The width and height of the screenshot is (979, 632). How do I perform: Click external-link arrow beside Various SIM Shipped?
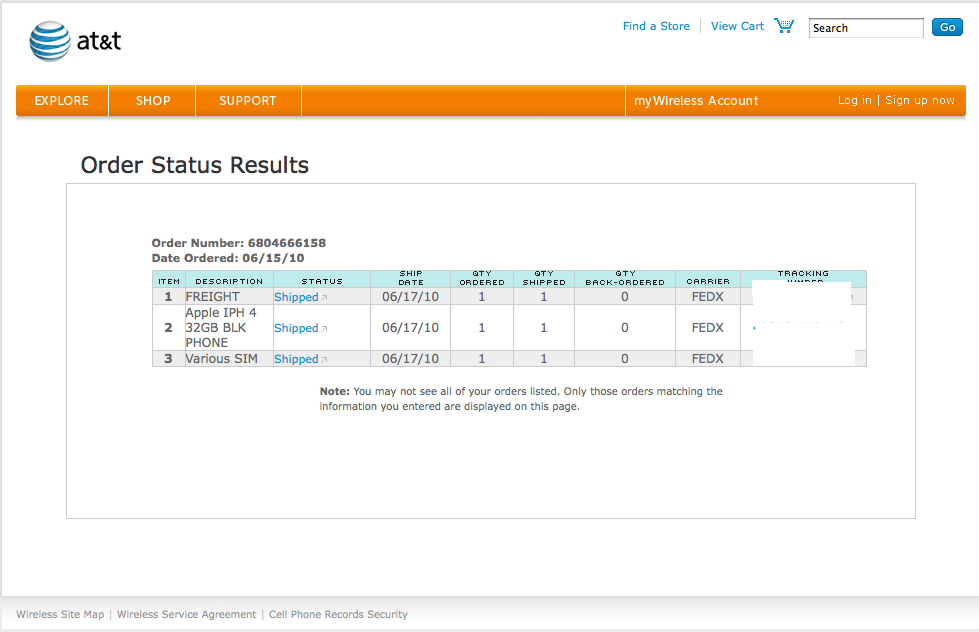pos(324,360)
